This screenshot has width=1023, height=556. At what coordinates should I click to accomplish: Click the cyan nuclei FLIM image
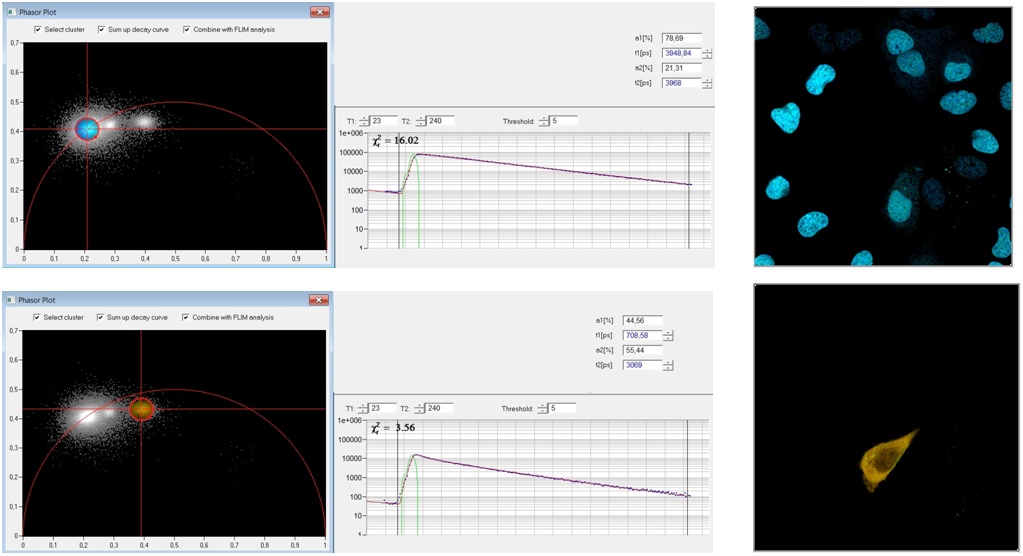click(x=886, y=135)
